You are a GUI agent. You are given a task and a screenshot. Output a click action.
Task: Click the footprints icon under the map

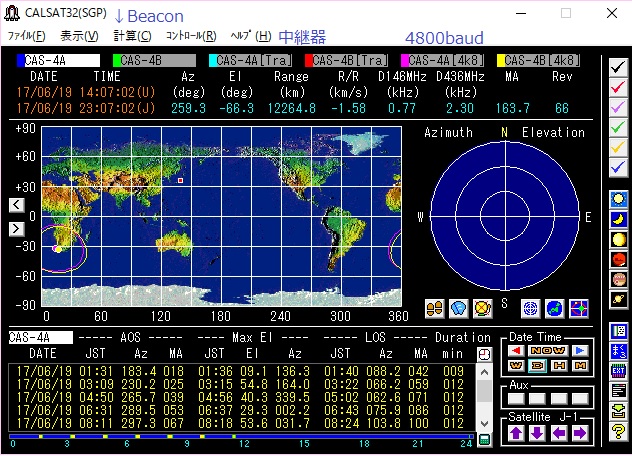tap(435, 307)
